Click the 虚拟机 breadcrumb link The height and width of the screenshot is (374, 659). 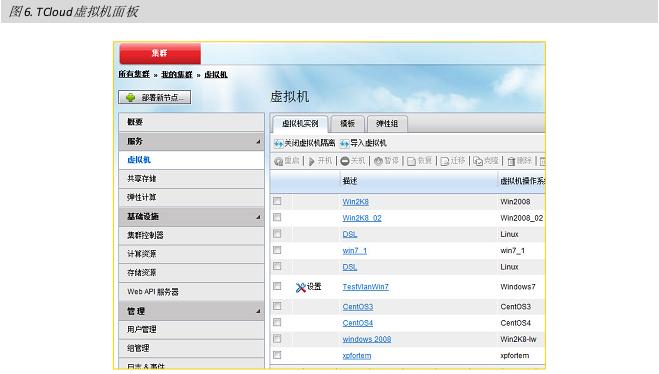tap(216, 74)
